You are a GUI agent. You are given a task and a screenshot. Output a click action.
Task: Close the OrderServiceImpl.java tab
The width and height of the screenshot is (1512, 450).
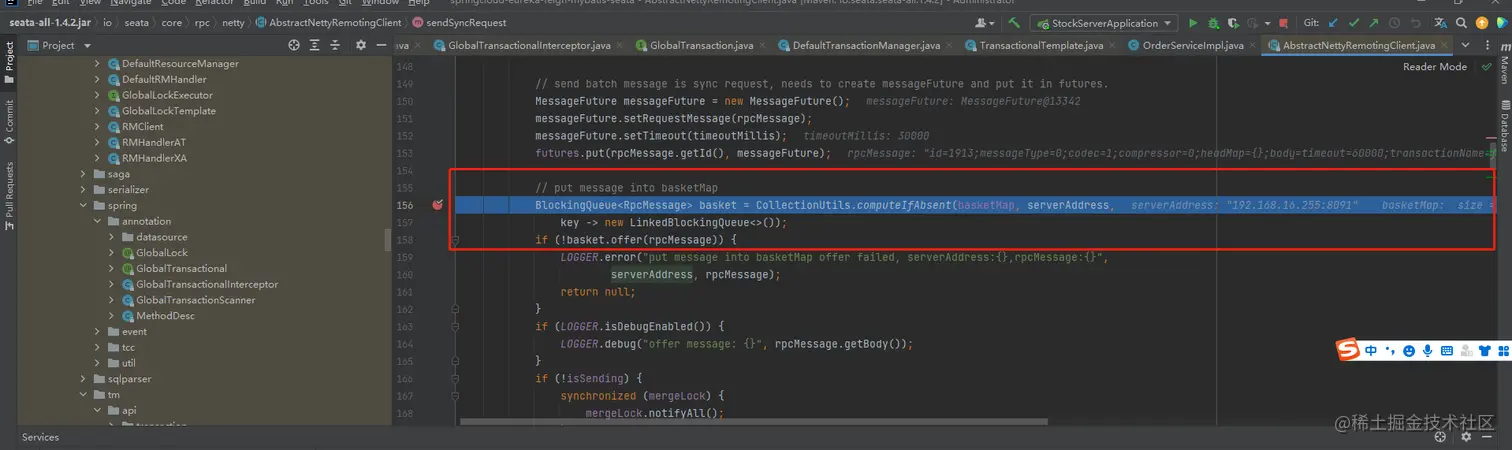(x=1252, y=45)
